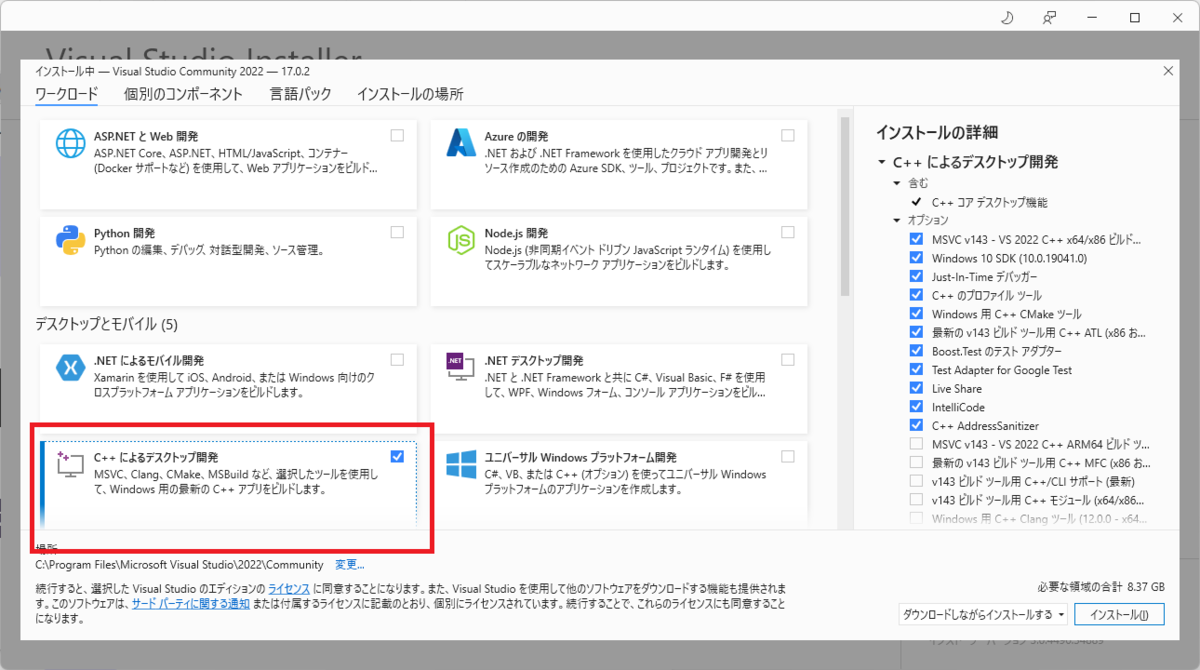Click the install path C:\Program Files\Microsoft Visual Studio text
This screenshot has height=670, width=1200.
coord(179,565)
